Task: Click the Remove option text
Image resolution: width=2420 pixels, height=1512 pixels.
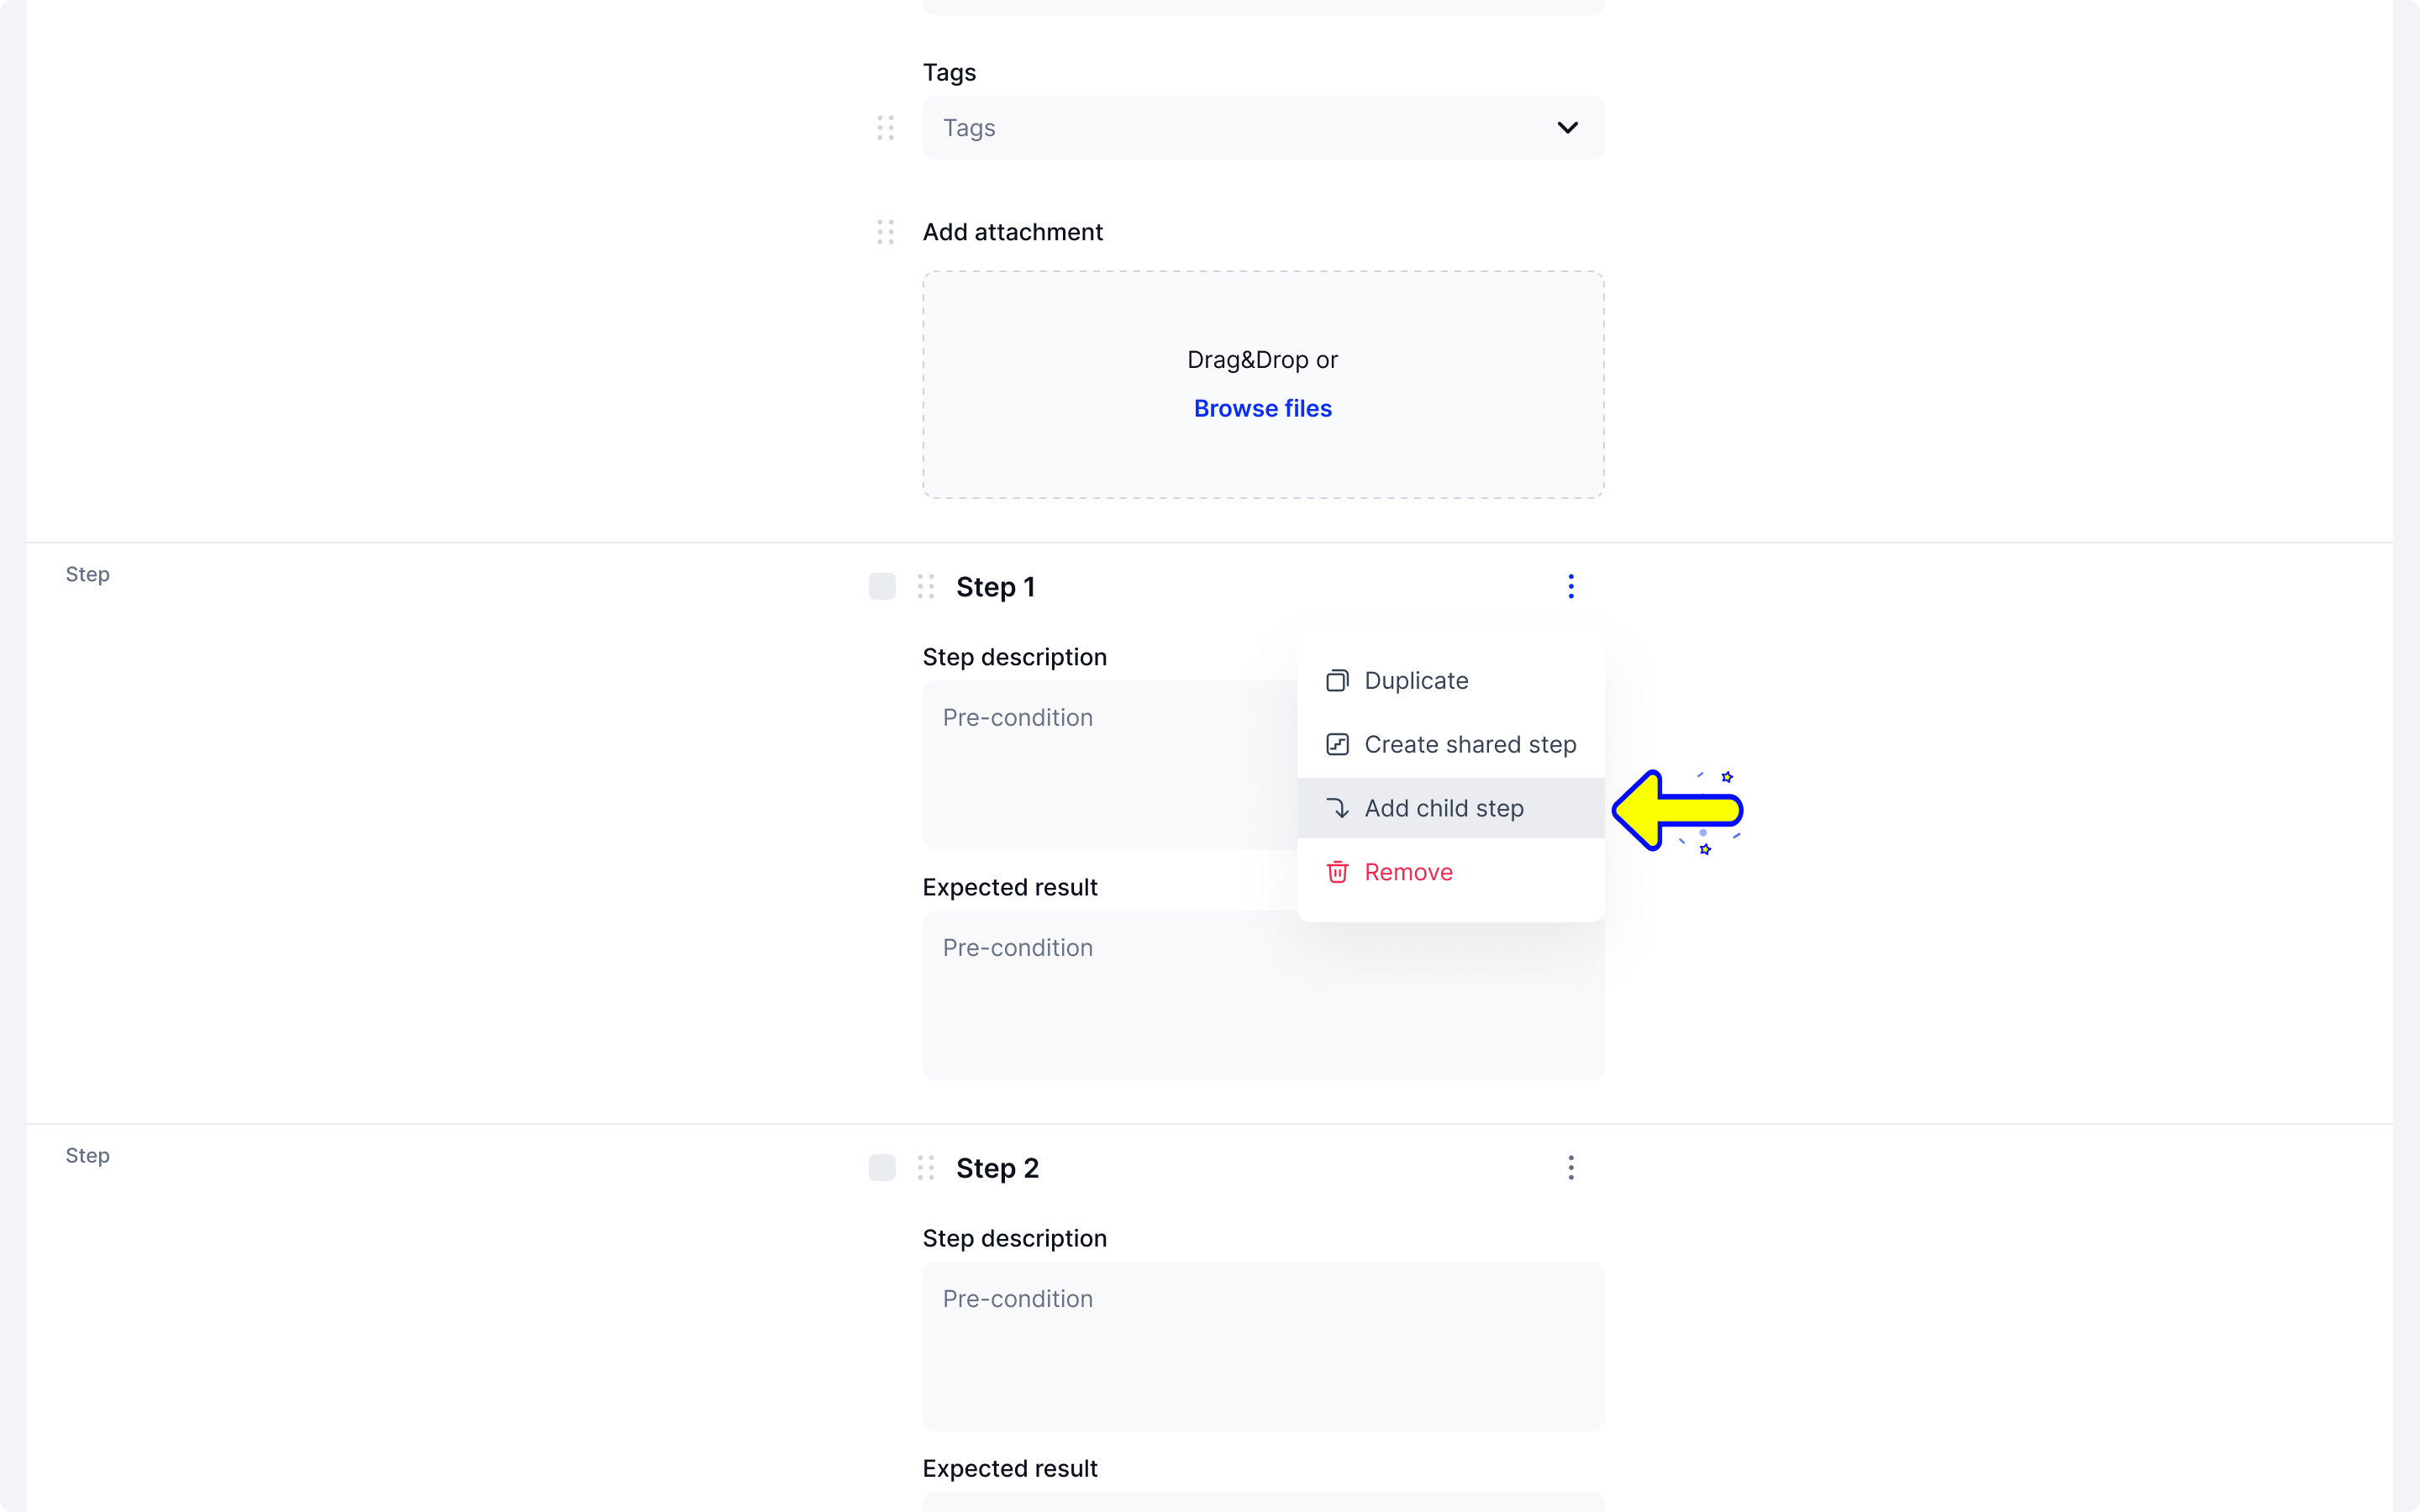Action: [x=1408, y=872]
